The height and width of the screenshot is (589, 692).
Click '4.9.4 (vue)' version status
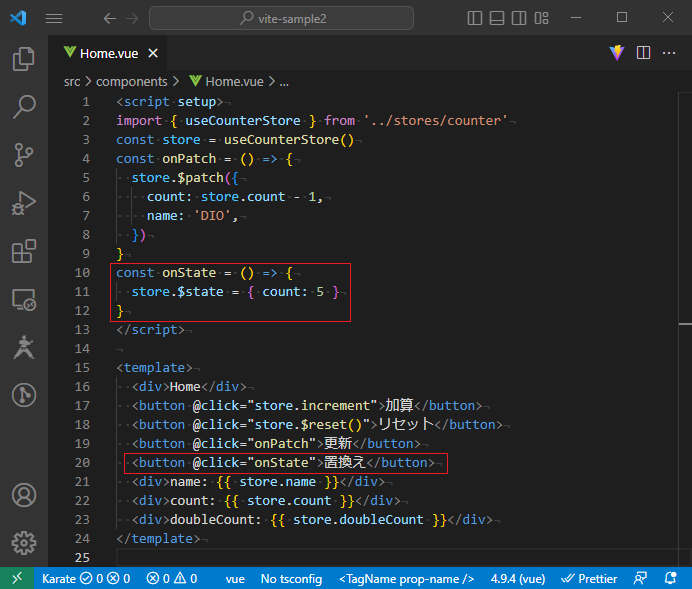click(x=518, y=578)
